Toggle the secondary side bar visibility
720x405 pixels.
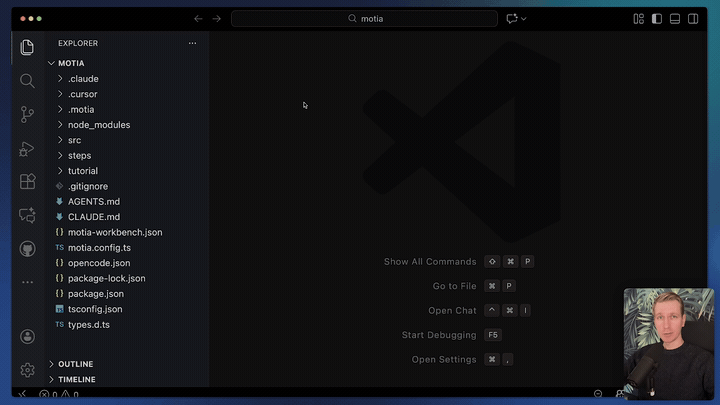[693, 18]
